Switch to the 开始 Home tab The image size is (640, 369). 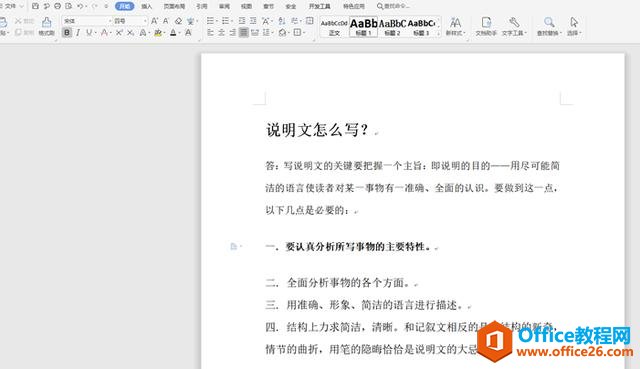coord(124,6)
